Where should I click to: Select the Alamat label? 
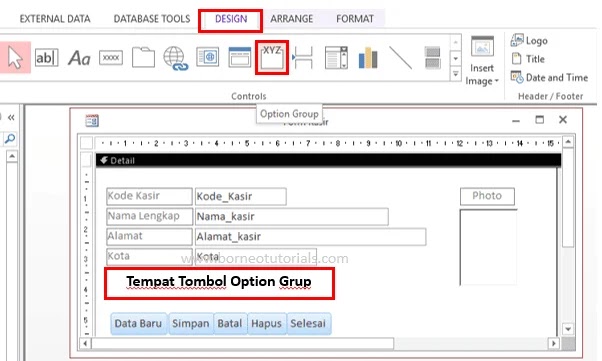149,237
